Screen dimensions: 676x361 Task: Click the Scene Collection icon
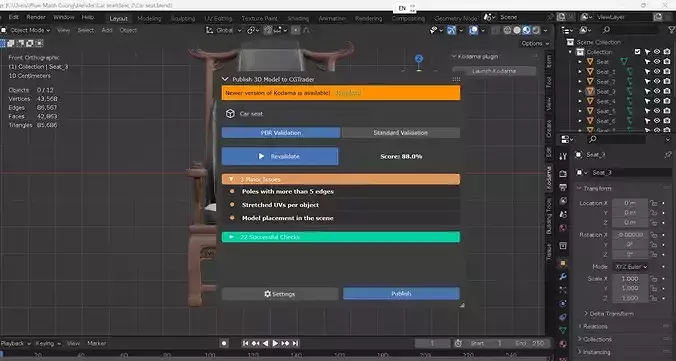(x=570, y=42)
